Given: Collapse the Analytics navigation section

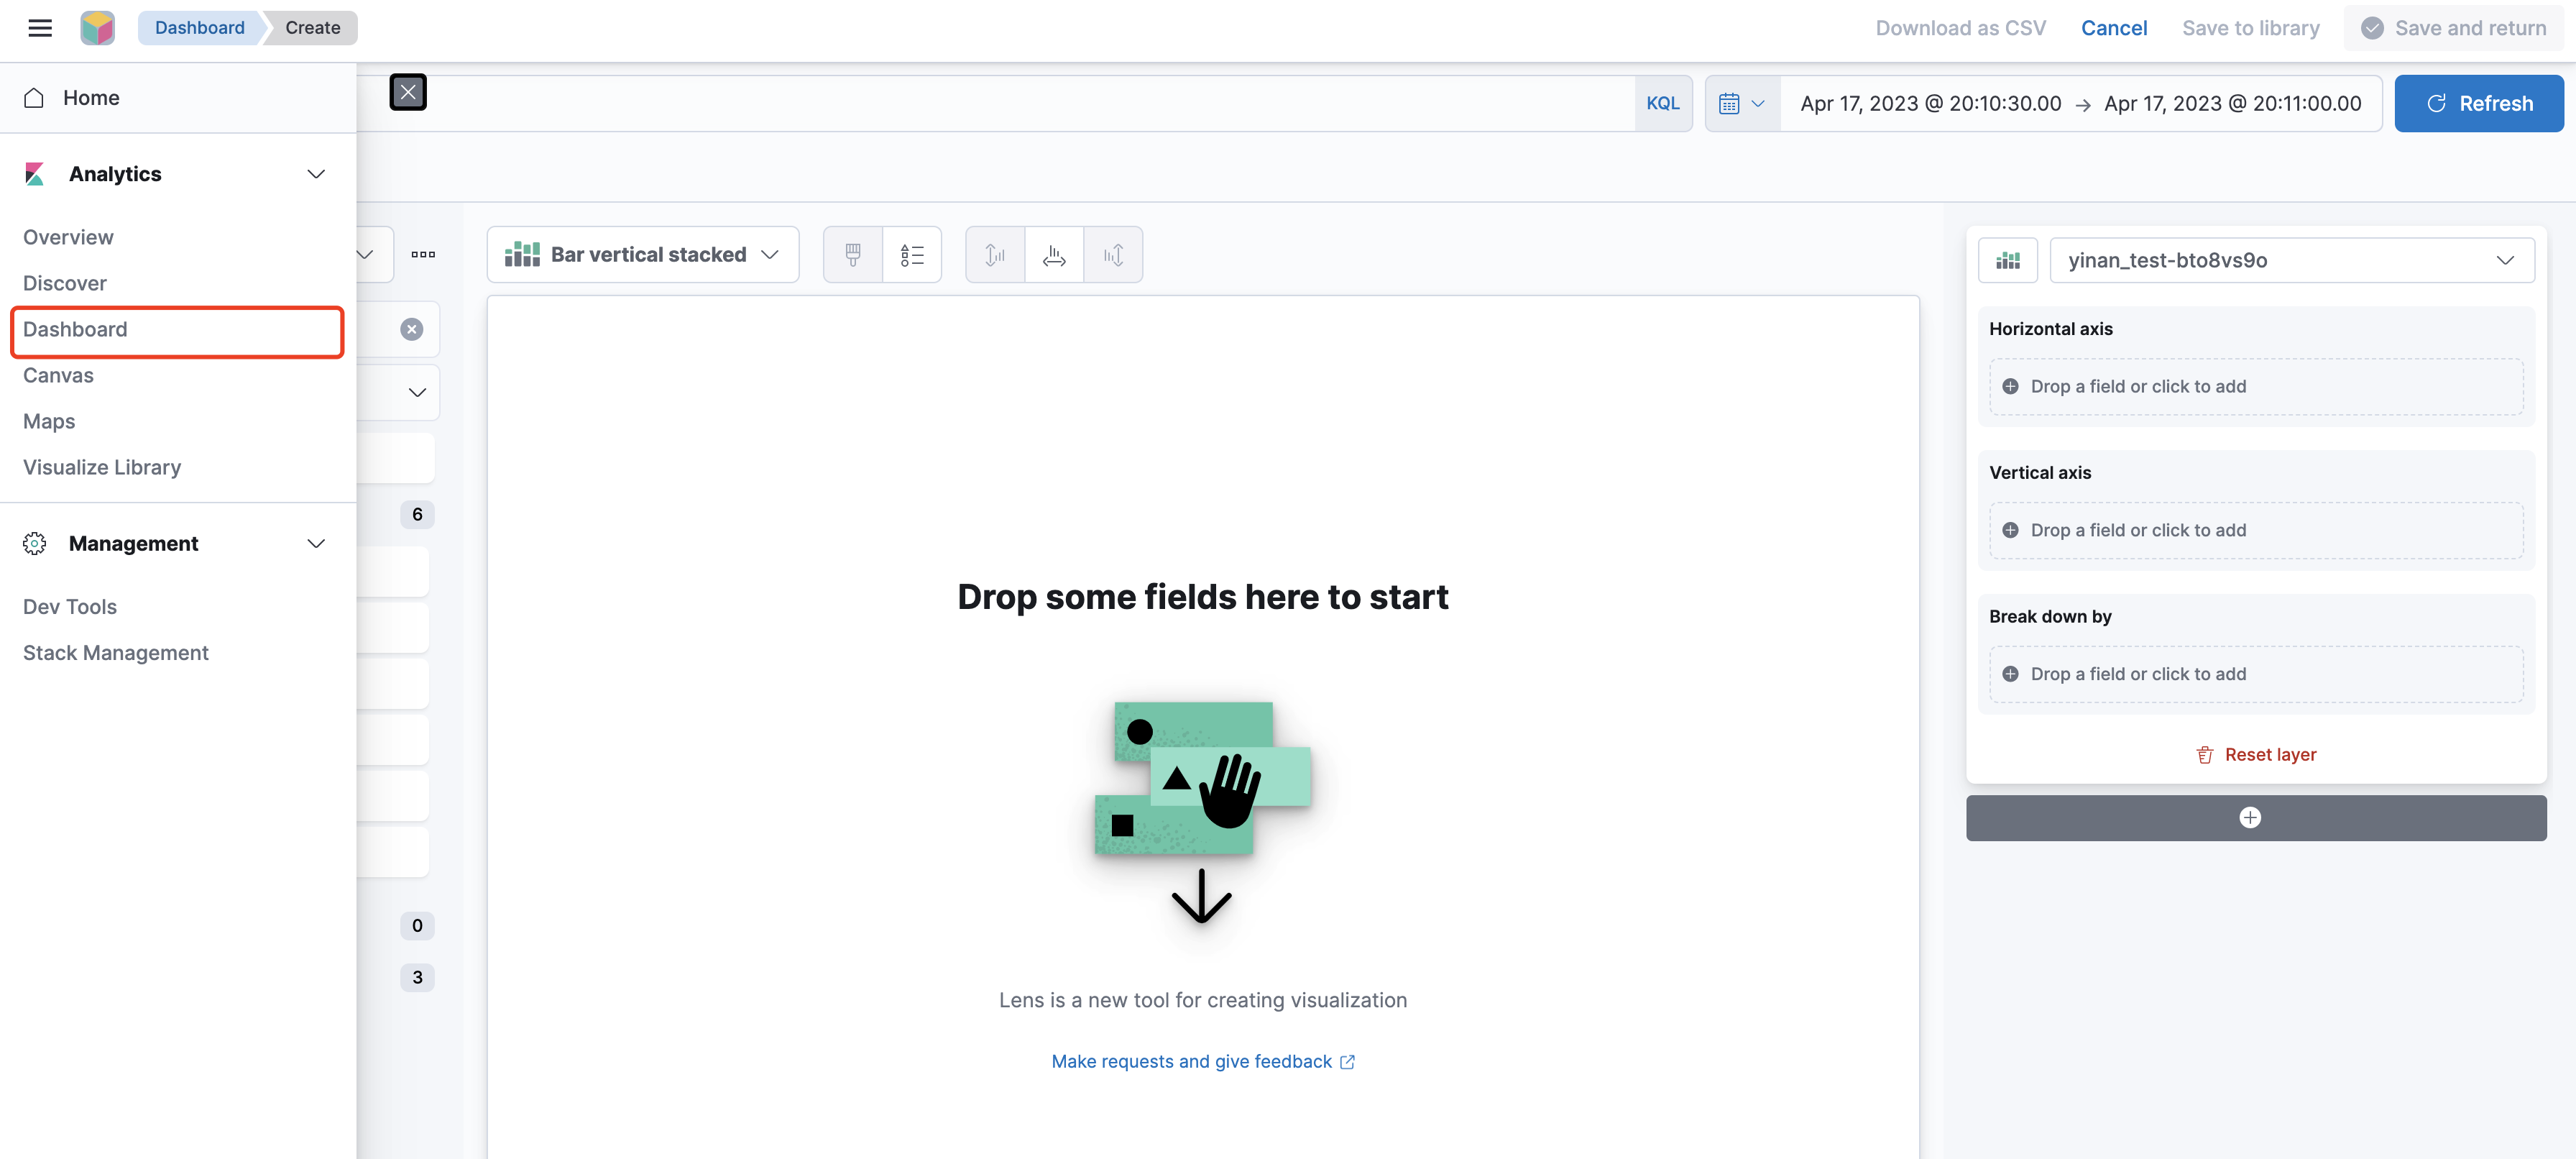Looking at the screenshot, I should tap(316, 174).
